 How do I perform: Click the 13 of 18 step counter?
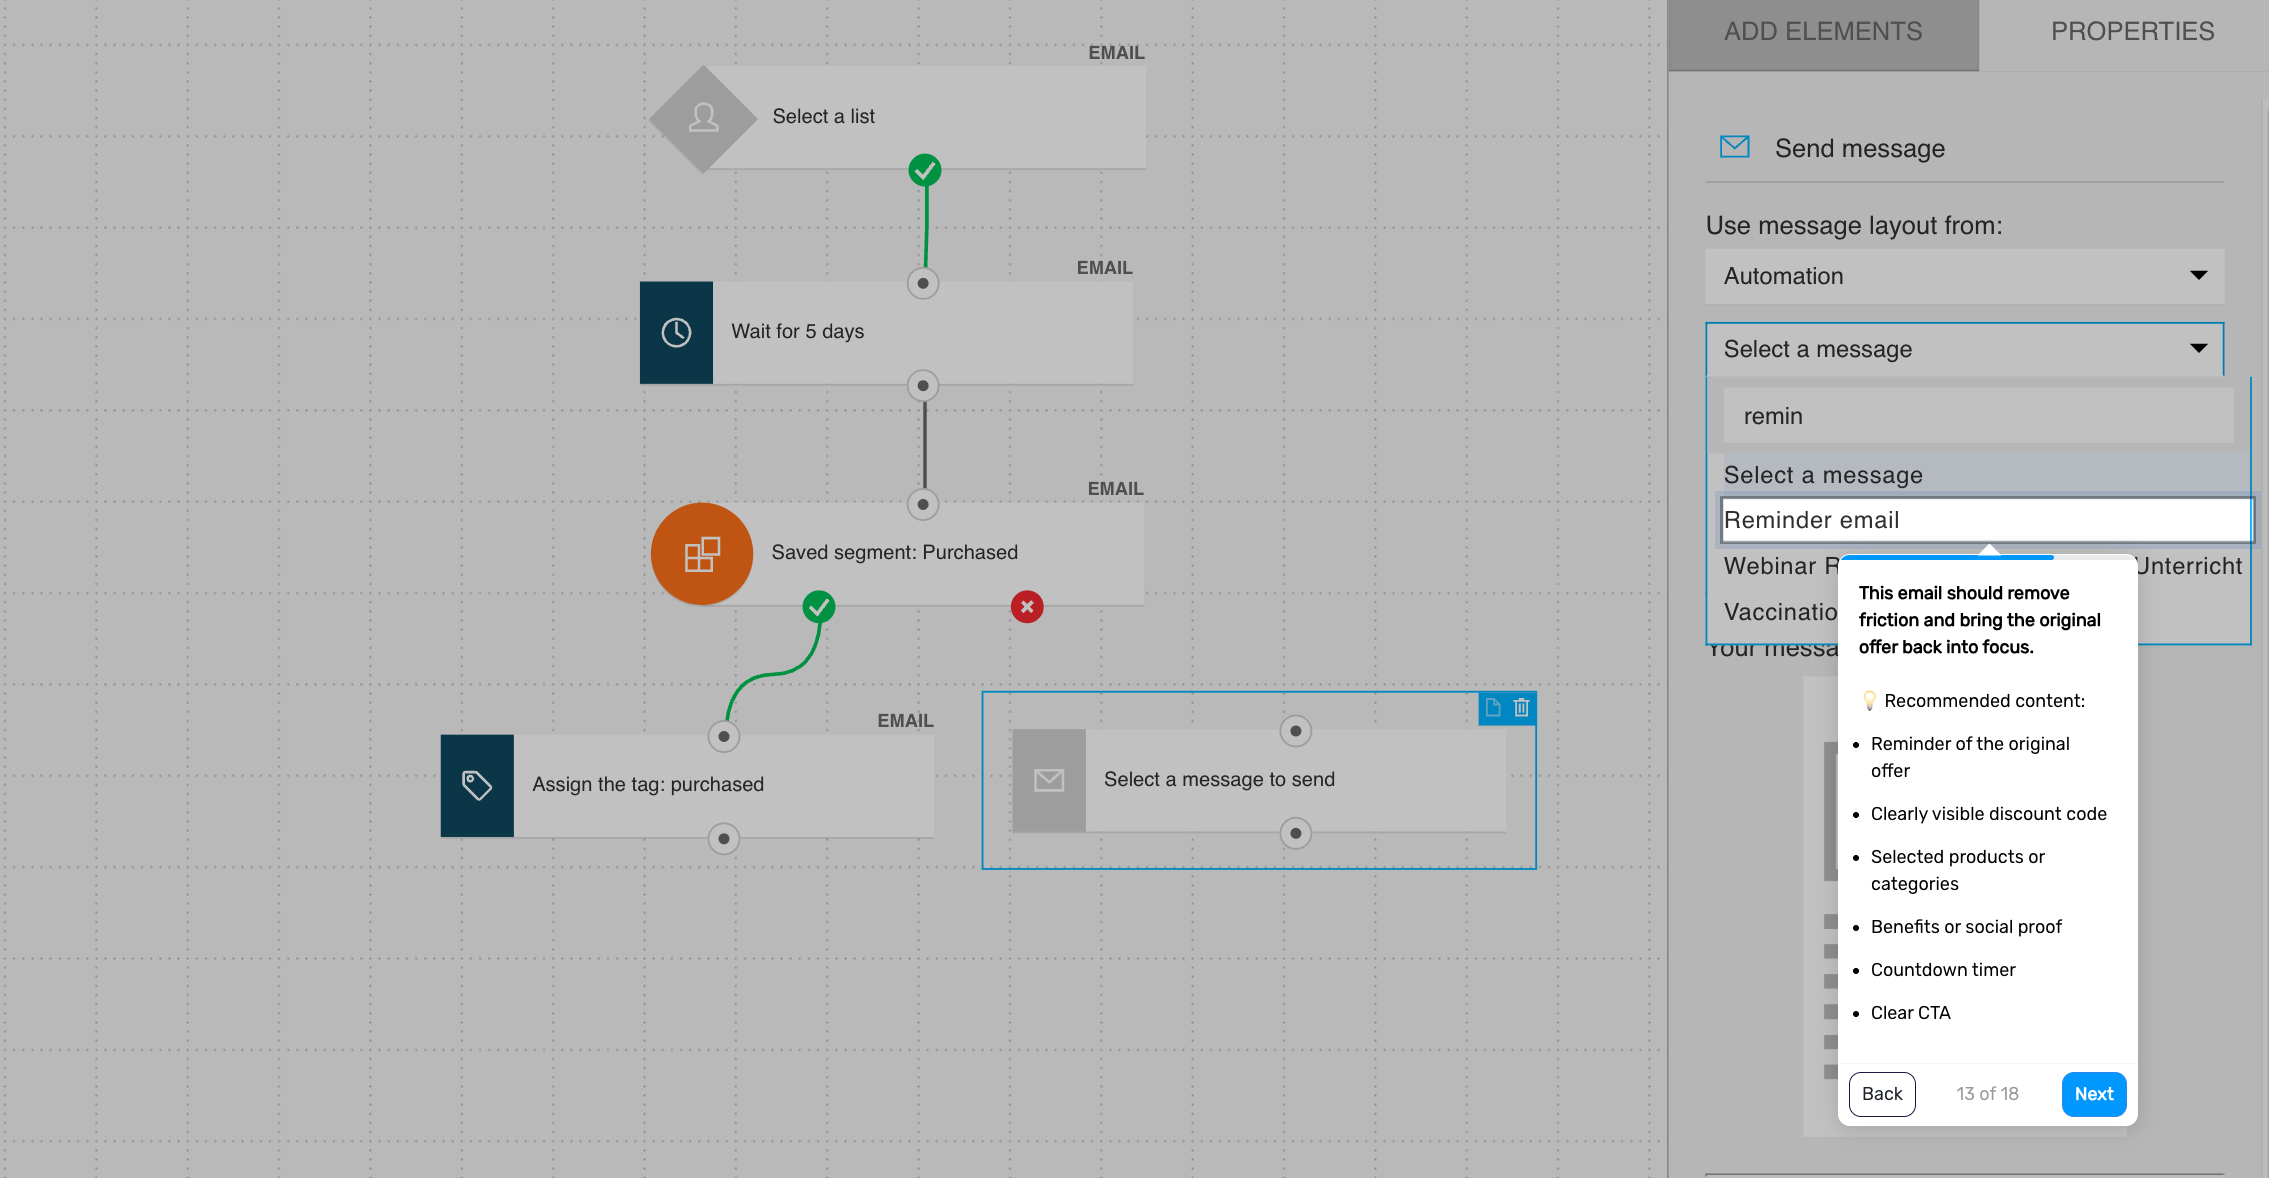click(x=1987, y=1094)
